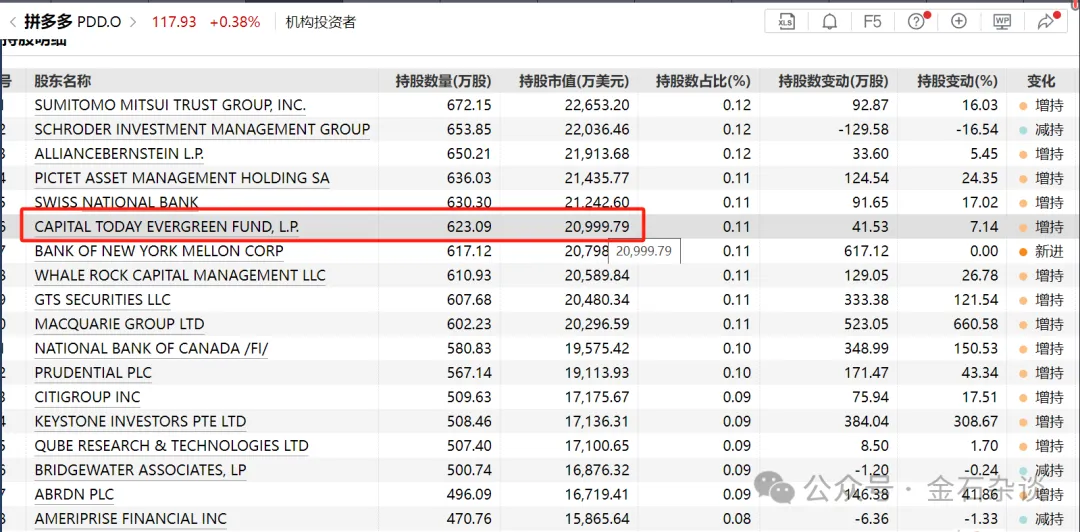Image resolution: width=1080 pixels, height=532 pixels.
Task: Click 减持 status in Schroder row
Action: [1048, 130]
